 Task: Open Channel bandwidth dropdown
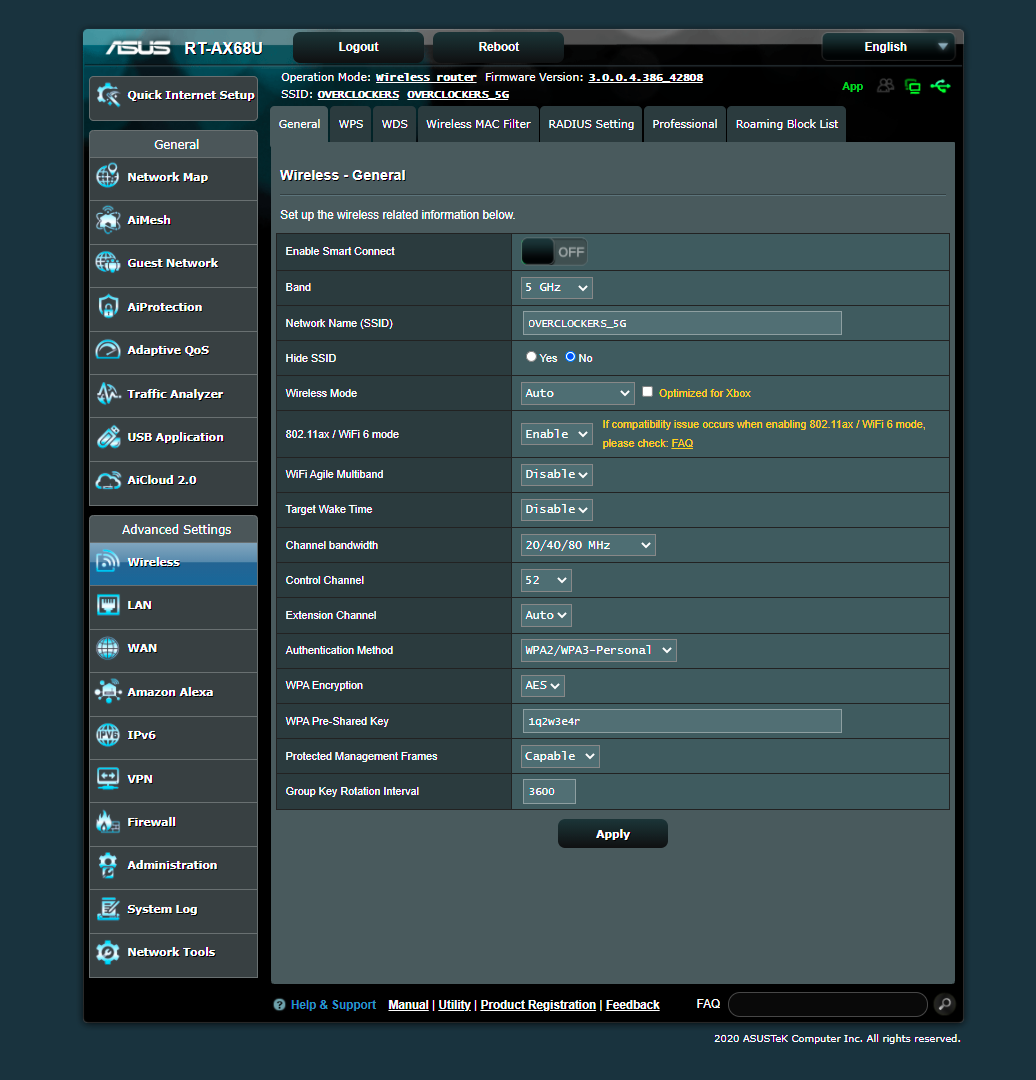coord(588,545)
